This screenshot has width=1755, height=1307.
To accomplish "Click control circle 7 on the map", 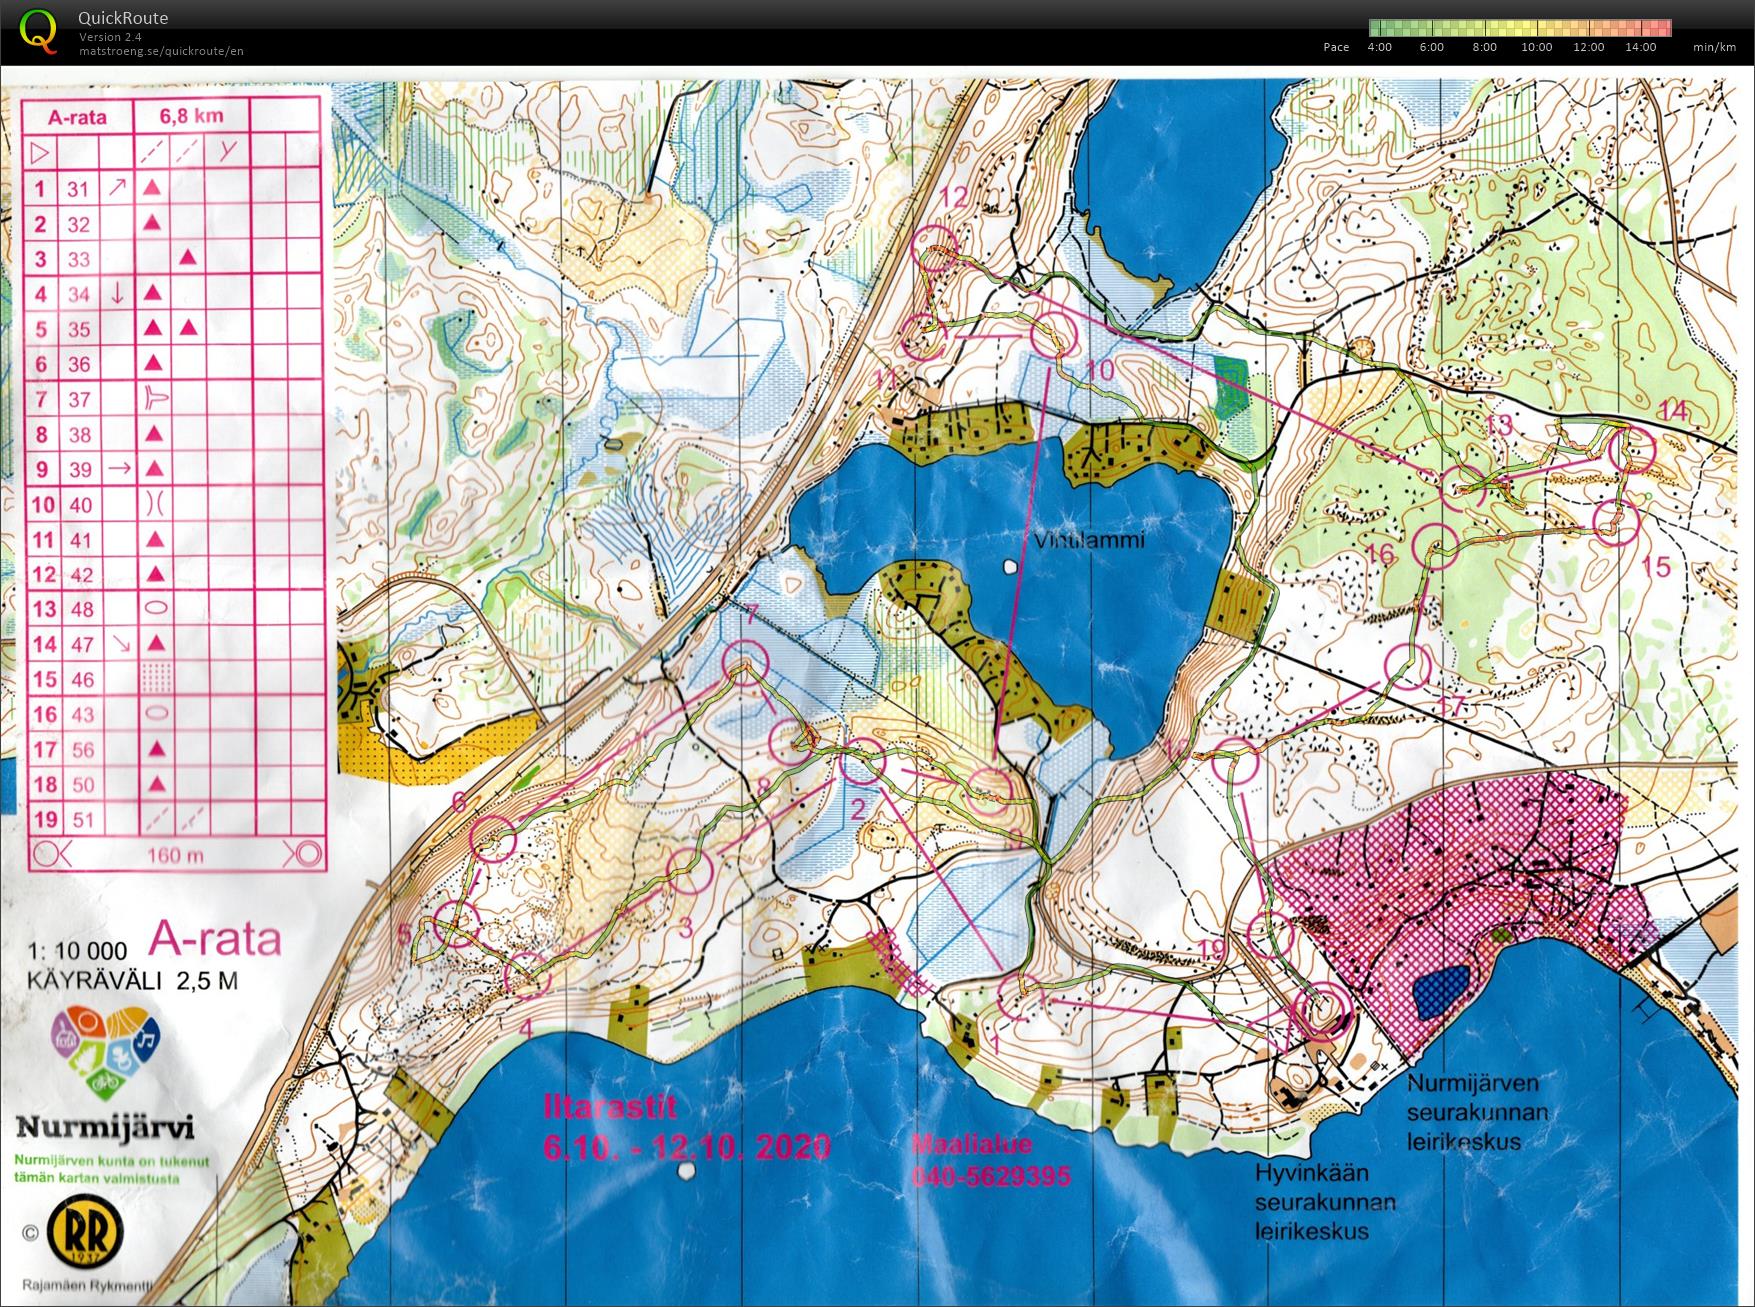I will tap(744, 661).
